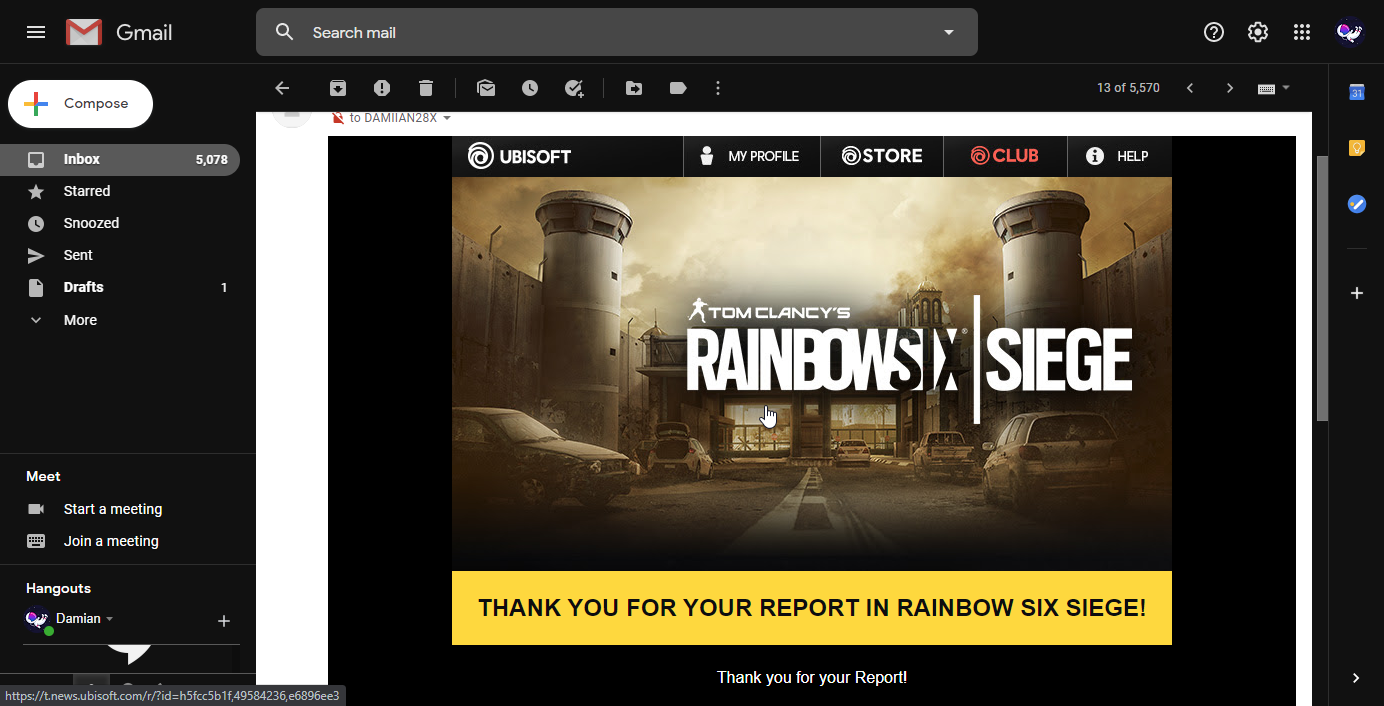Screen dimensions: 1384x706
Task: Delete the email with the trash icon
Action: 426,88
